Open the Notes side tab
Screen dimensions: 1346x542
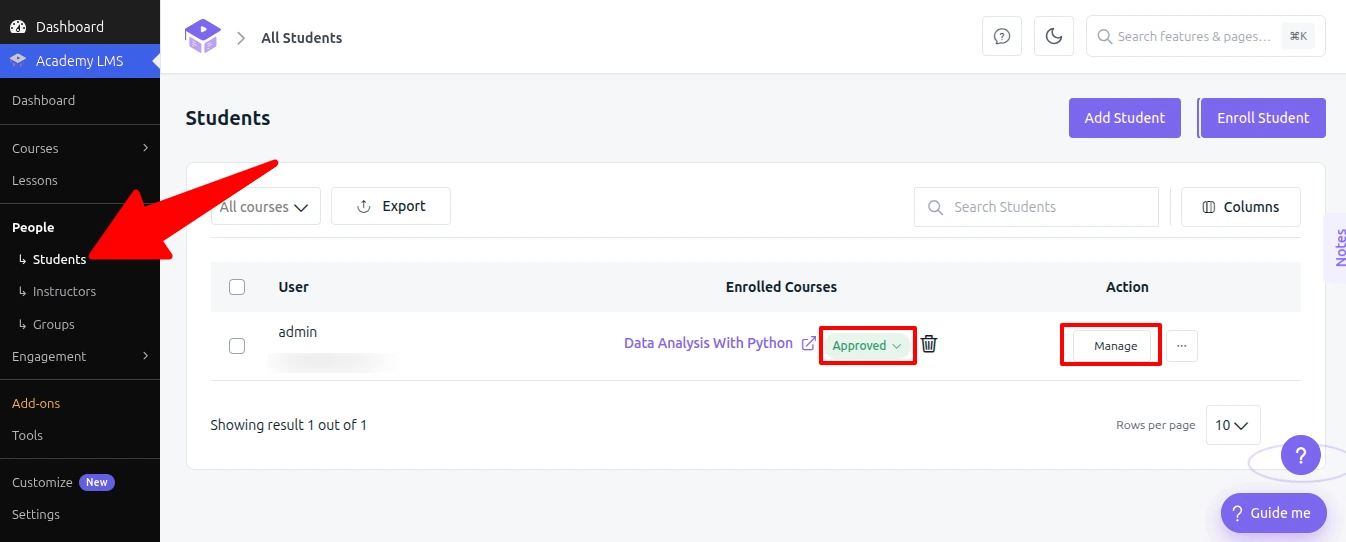[1337, 248]
